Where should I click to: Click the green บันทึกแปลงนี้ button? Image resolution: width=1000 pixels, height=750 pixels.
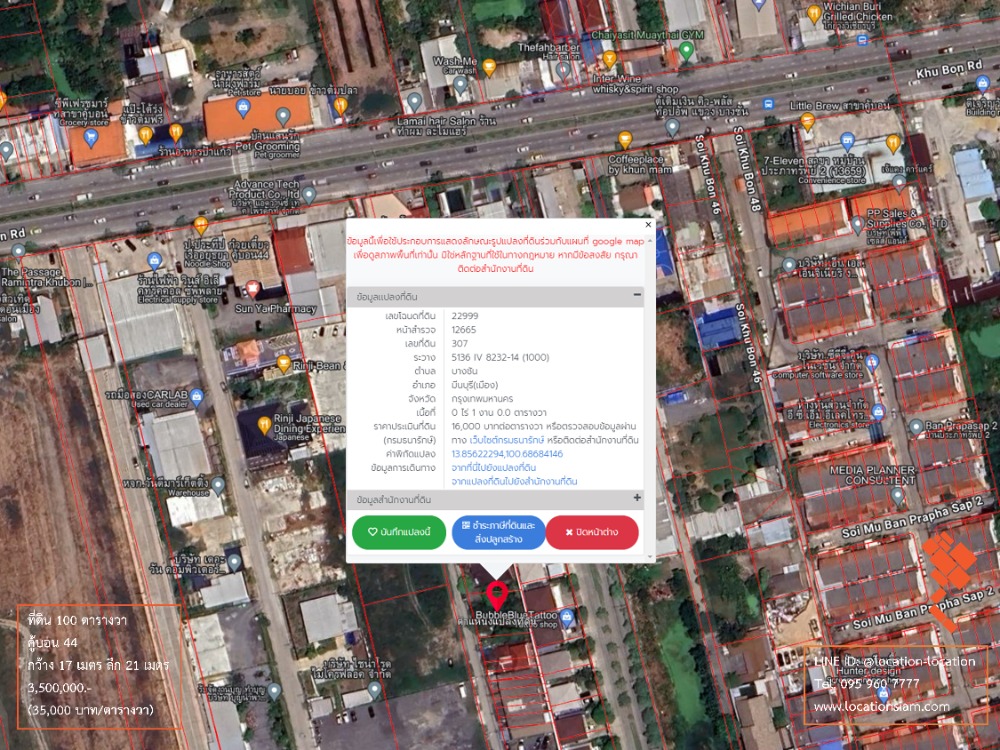399,532
